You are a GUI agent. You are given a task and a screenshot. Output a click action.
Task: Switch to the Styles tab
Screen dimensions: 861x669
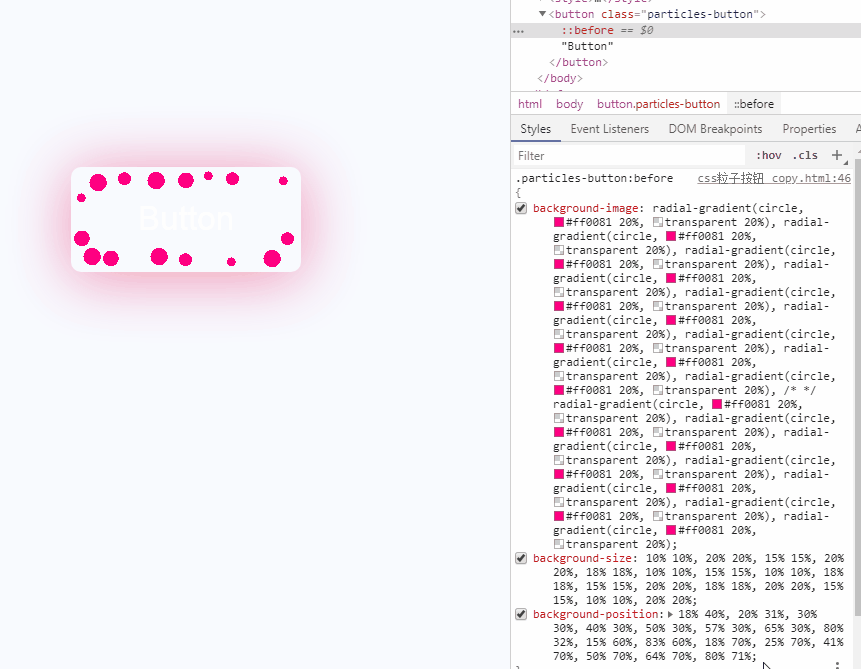coord(535,129)
